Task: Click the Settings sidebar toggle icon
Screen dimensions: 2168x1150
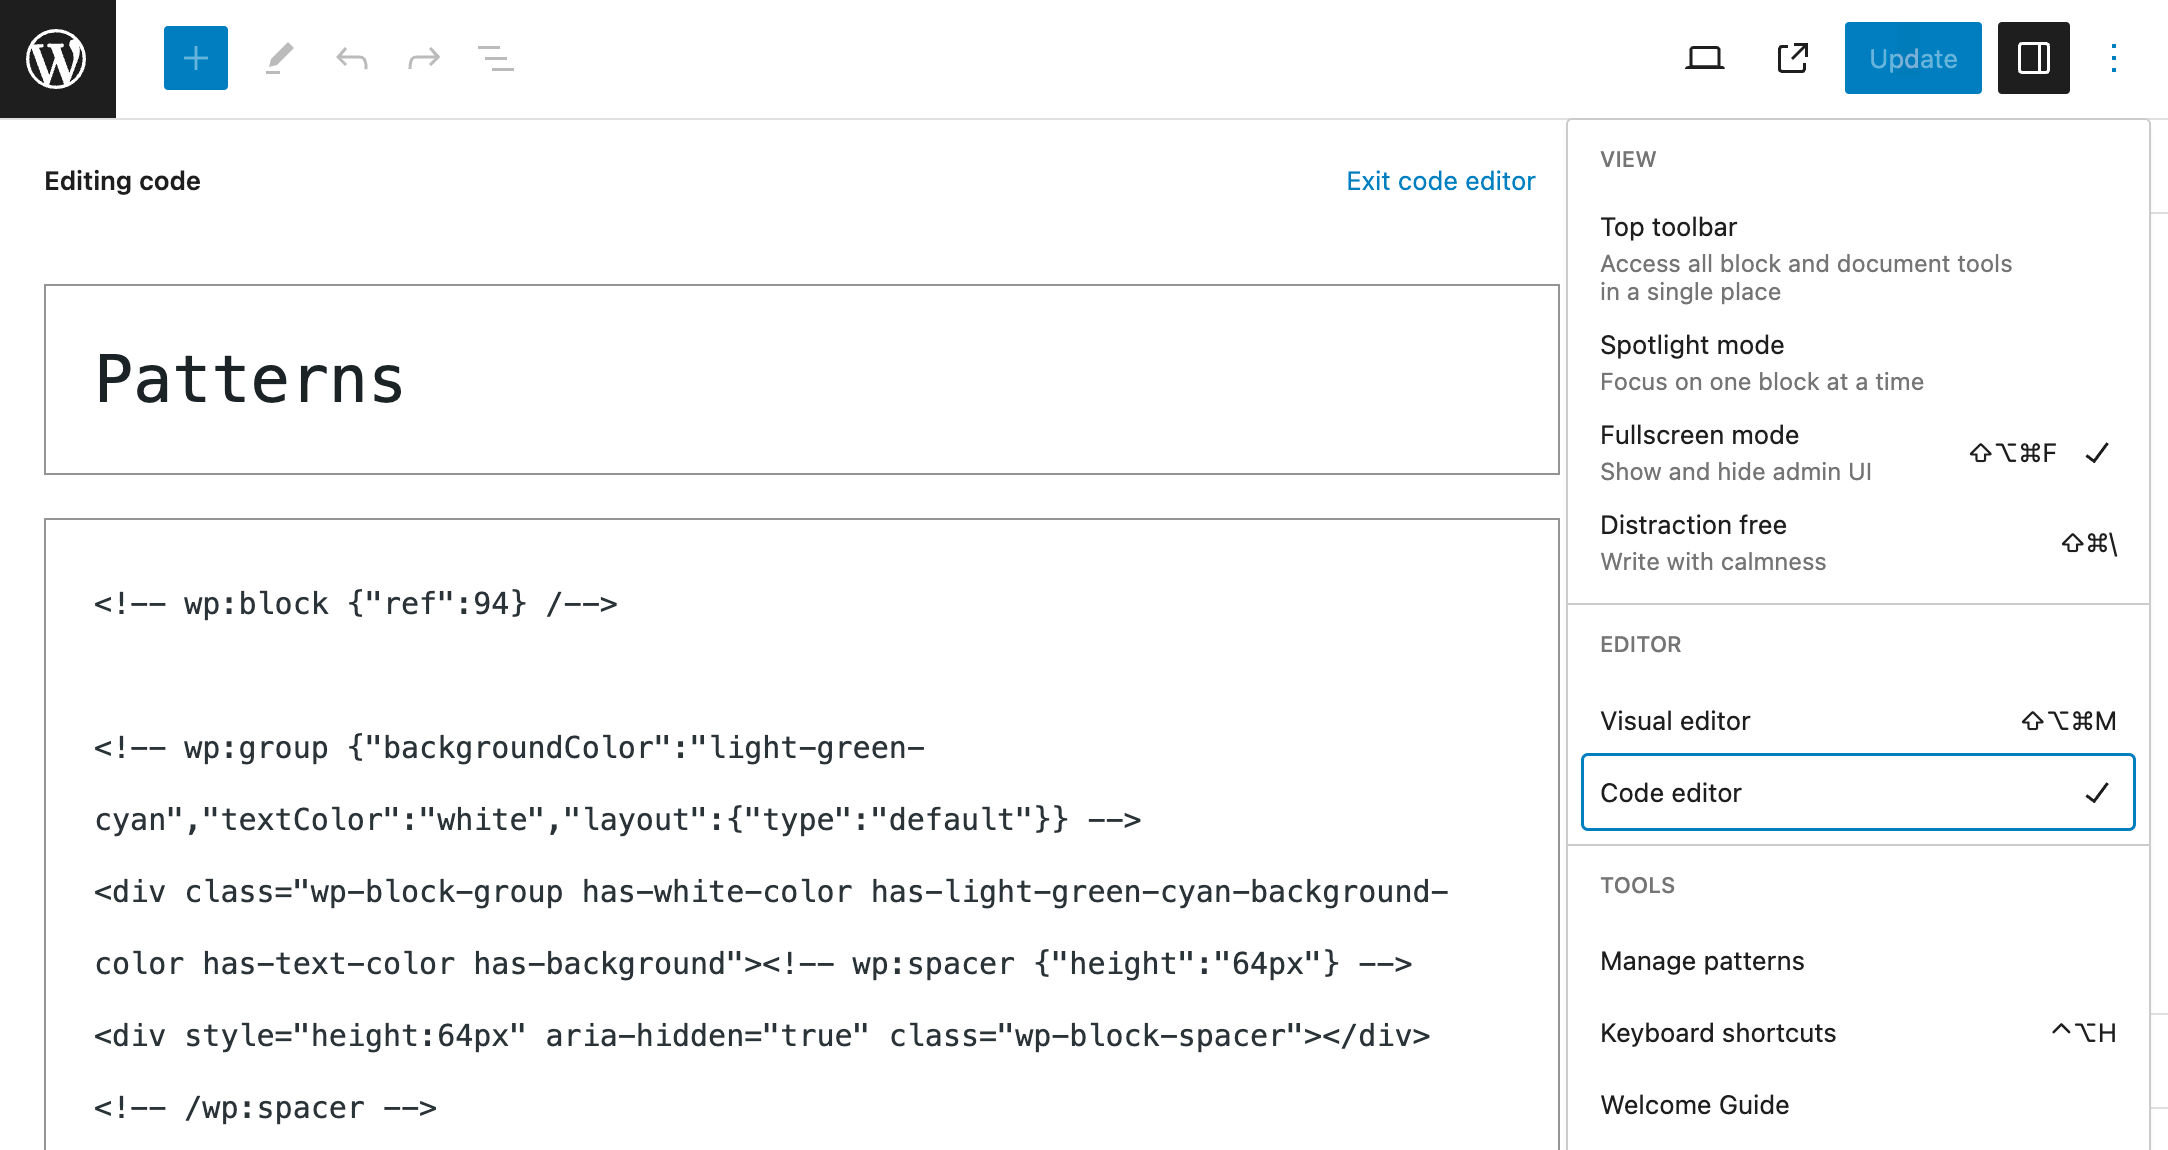Action: pos(2033,57)
